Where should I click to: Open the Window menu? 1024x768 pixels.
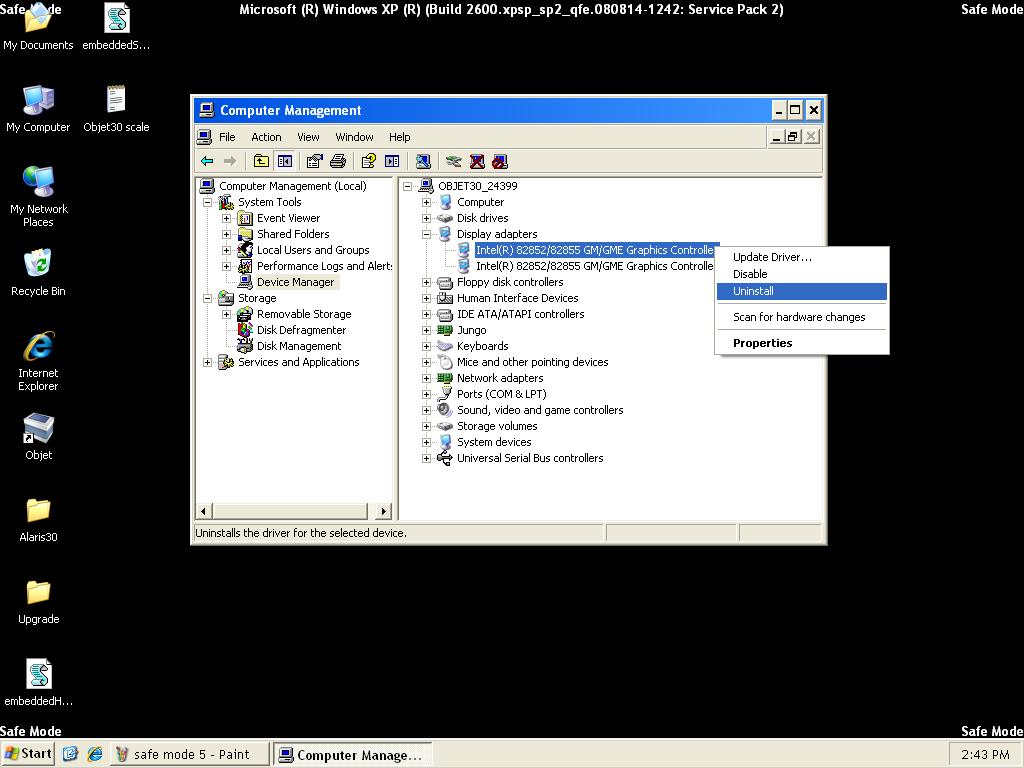(354, 136)
